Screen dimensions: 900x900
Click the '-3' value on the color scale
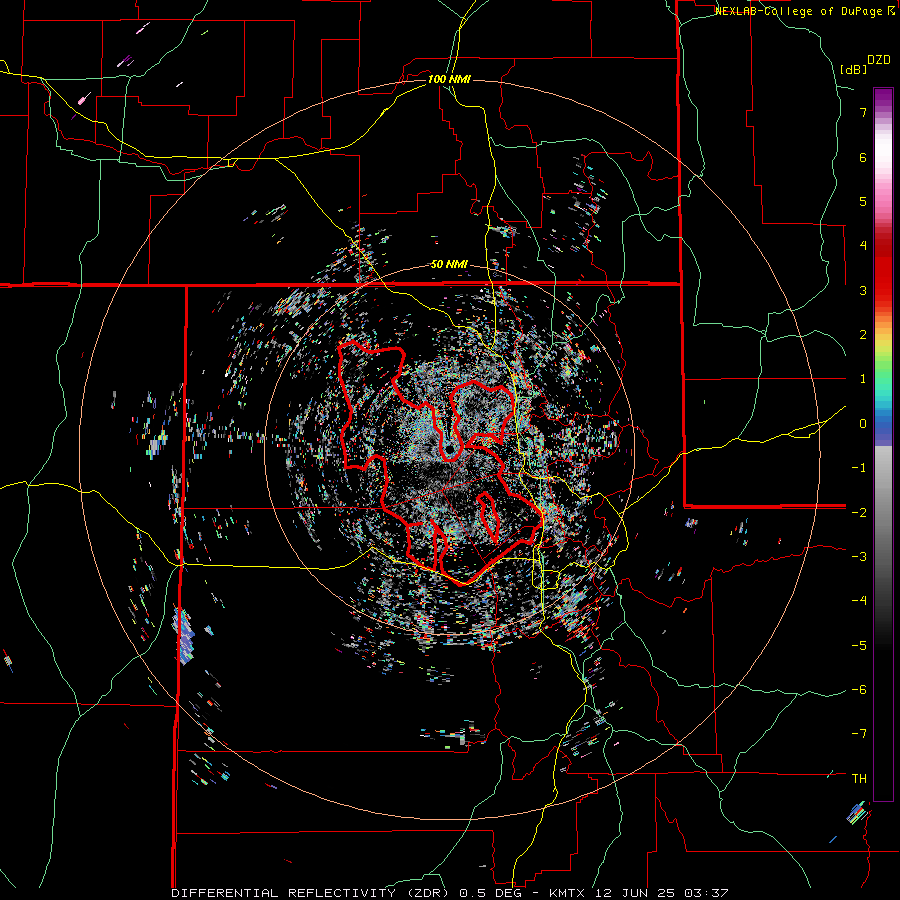click(859, 557)
